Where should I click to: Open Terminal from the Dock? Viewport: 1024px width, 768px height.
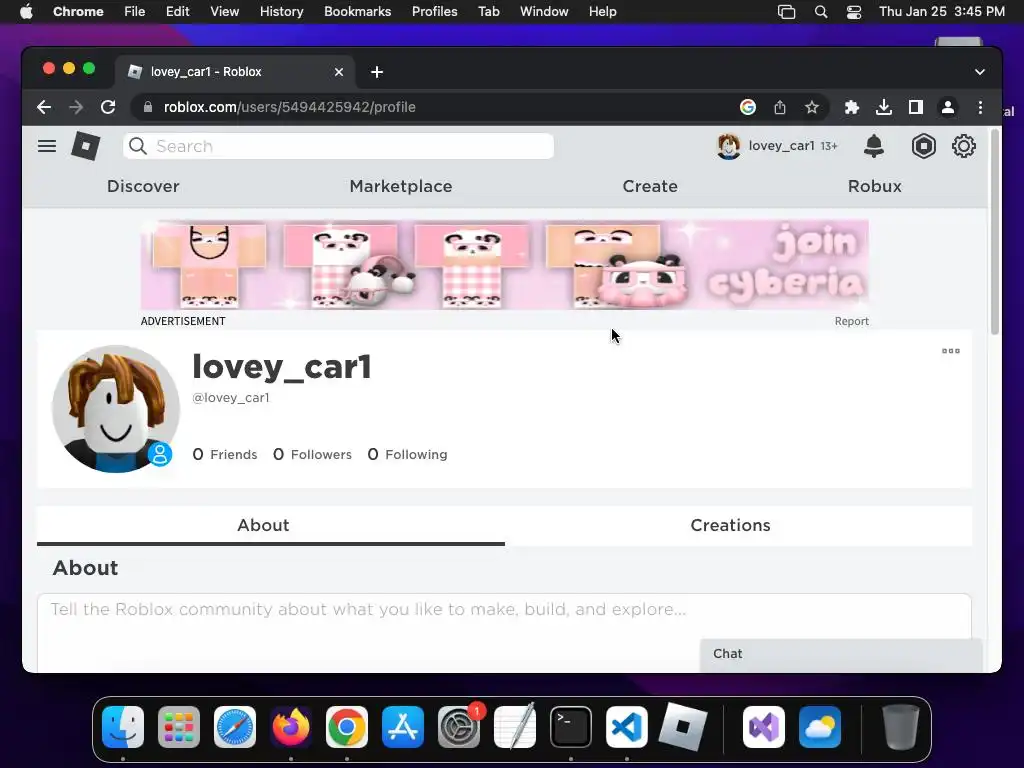(x=571, y=727)
